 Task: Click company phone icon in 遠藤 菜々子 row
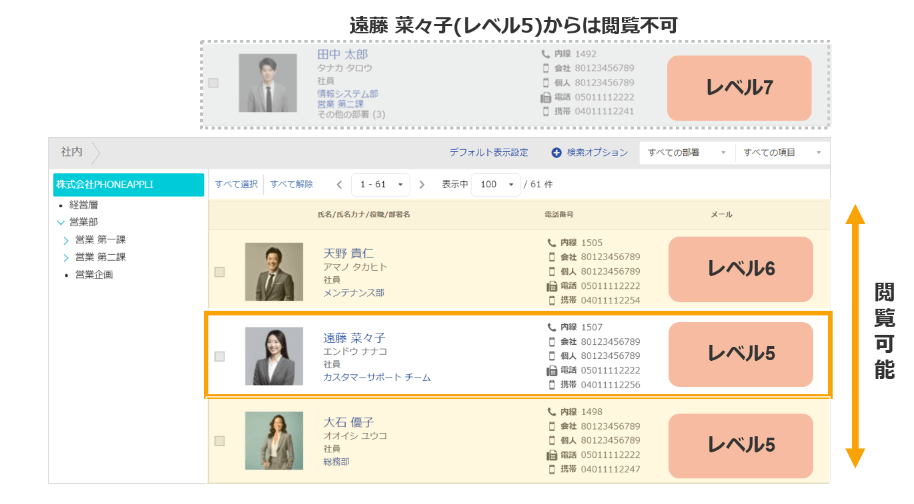(x=551, y=342)
